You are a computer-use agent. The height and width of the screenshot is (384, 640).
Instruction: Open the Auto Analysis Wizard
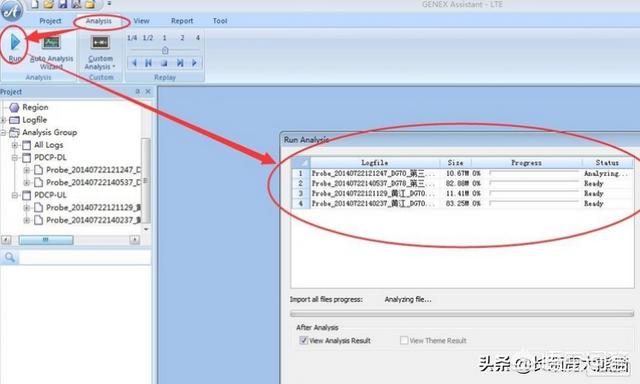click(x=51, y=52)
